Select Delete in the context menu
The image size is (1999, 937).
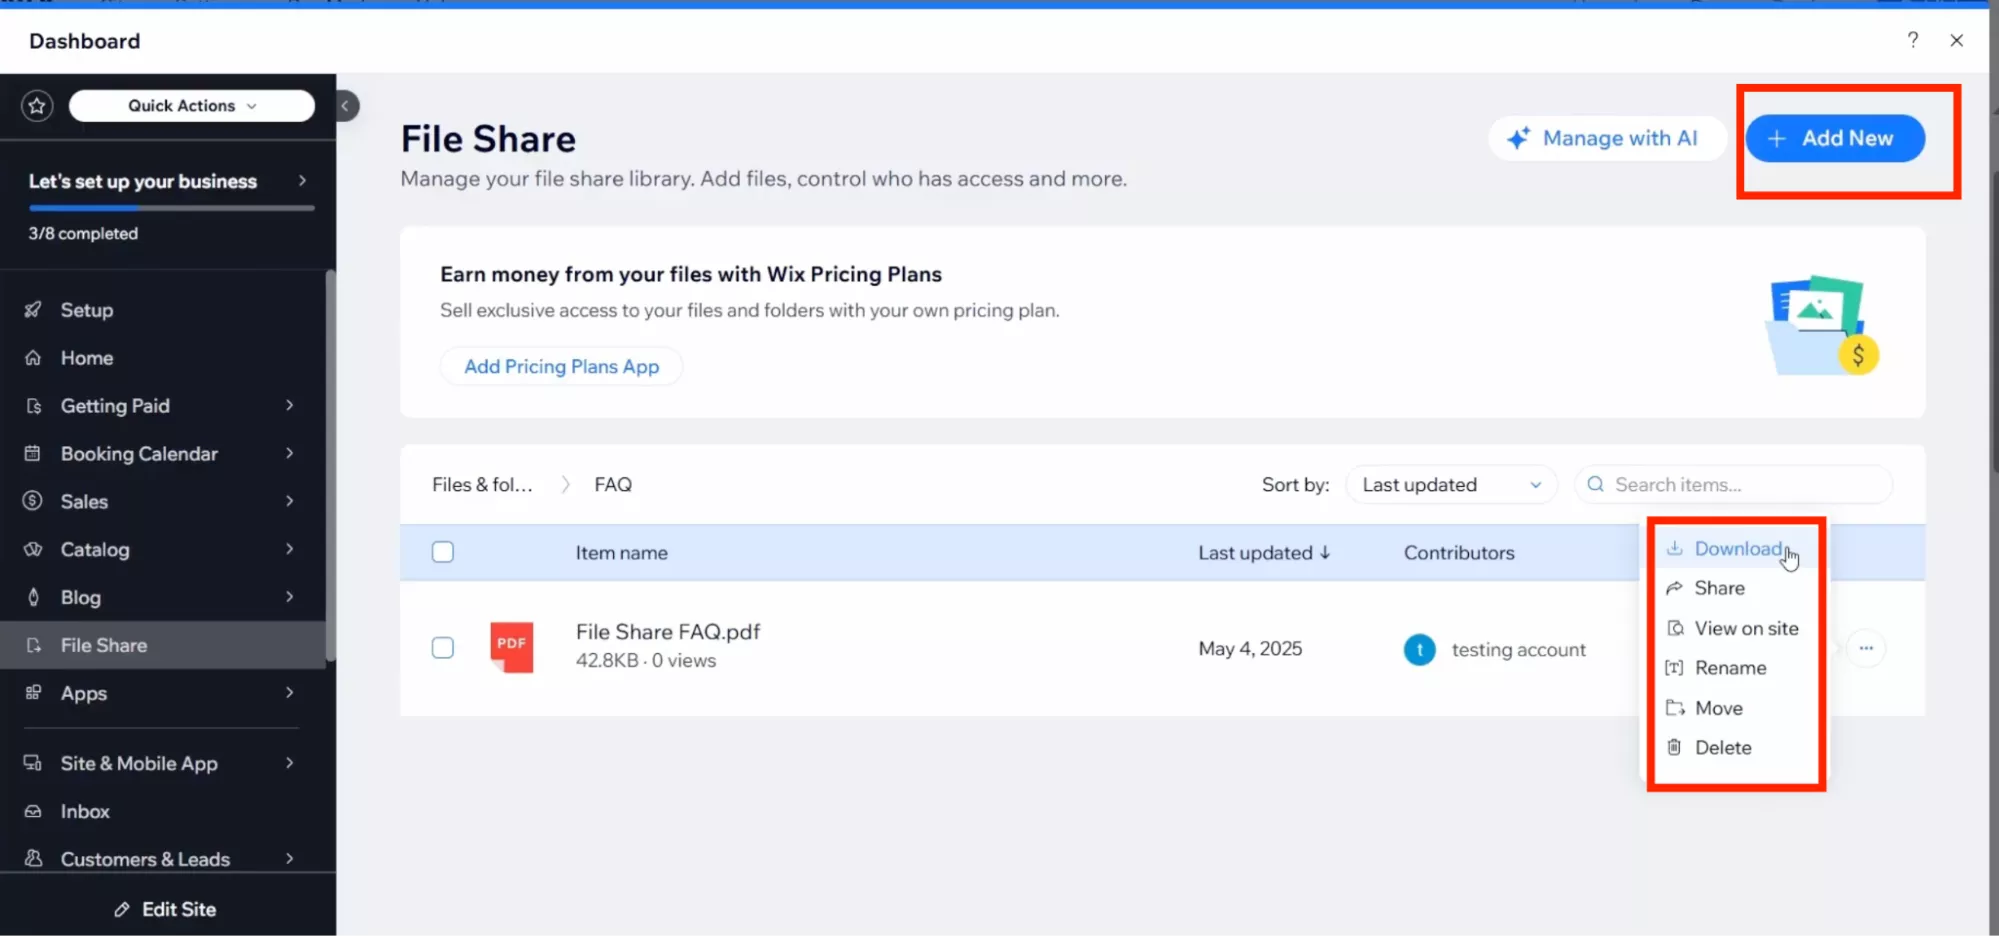pyautogui.click(x=1722, y=748)
